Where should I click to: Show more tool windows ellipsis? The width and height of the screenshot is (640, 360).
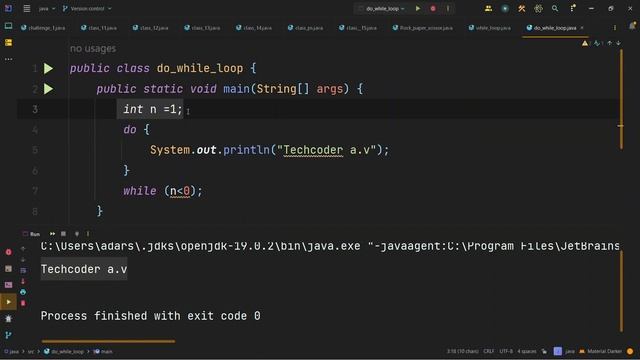(x=8, y=59)
